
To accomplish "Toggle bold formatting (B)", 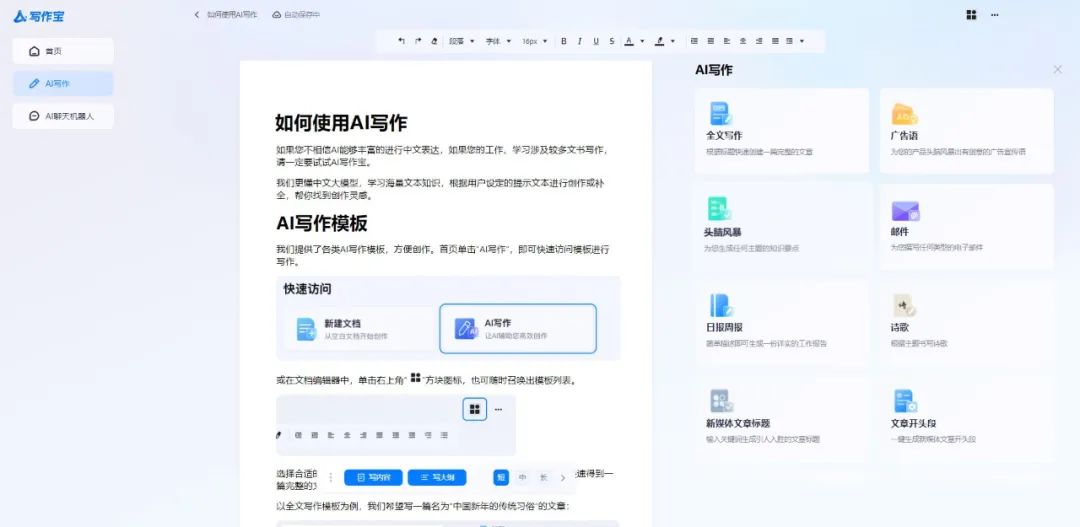I will (x=563, y=41).
